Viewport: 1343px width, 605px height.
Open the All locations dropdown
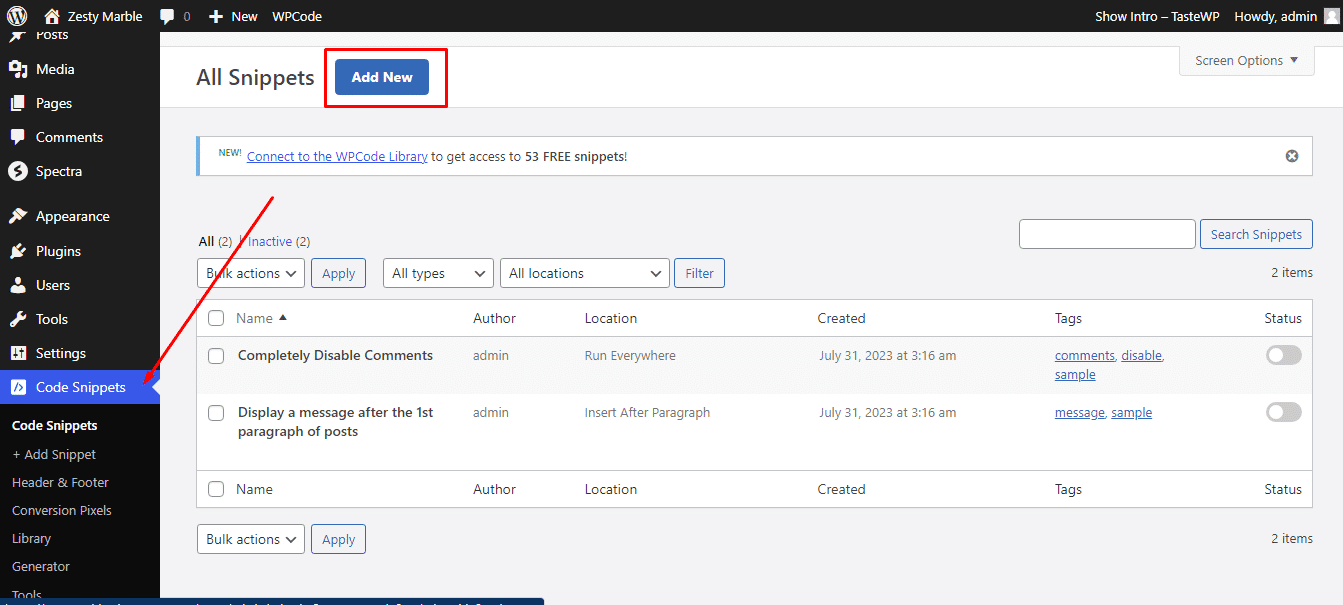[x=585, y=273]
